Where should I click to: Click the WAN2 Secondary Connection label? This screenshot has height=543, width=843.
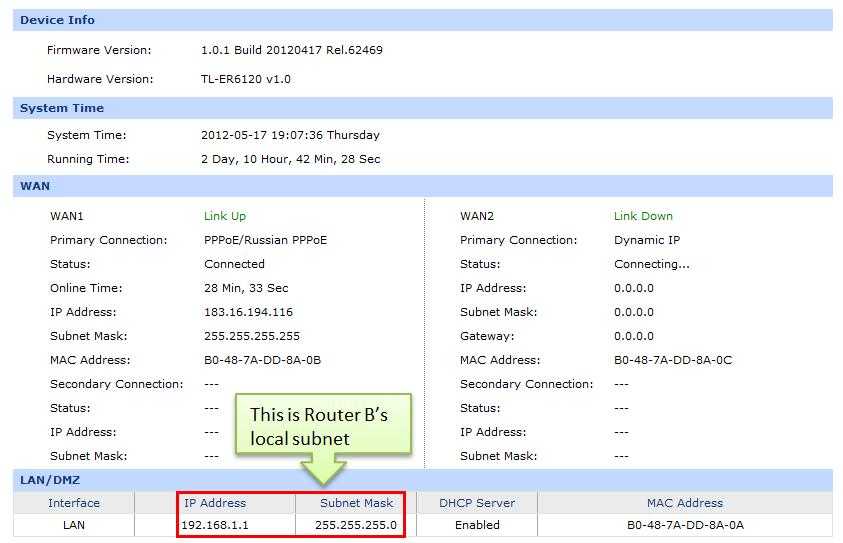[x=526, y=384]
